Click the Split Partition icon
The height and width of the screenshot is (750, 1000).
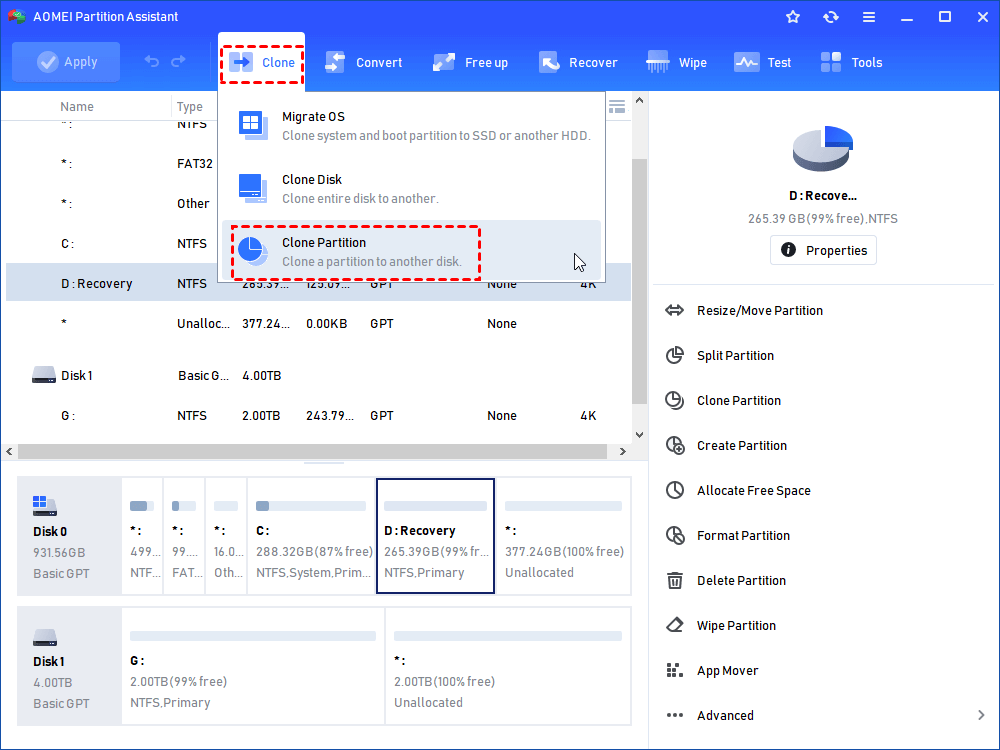coord(675,355)
